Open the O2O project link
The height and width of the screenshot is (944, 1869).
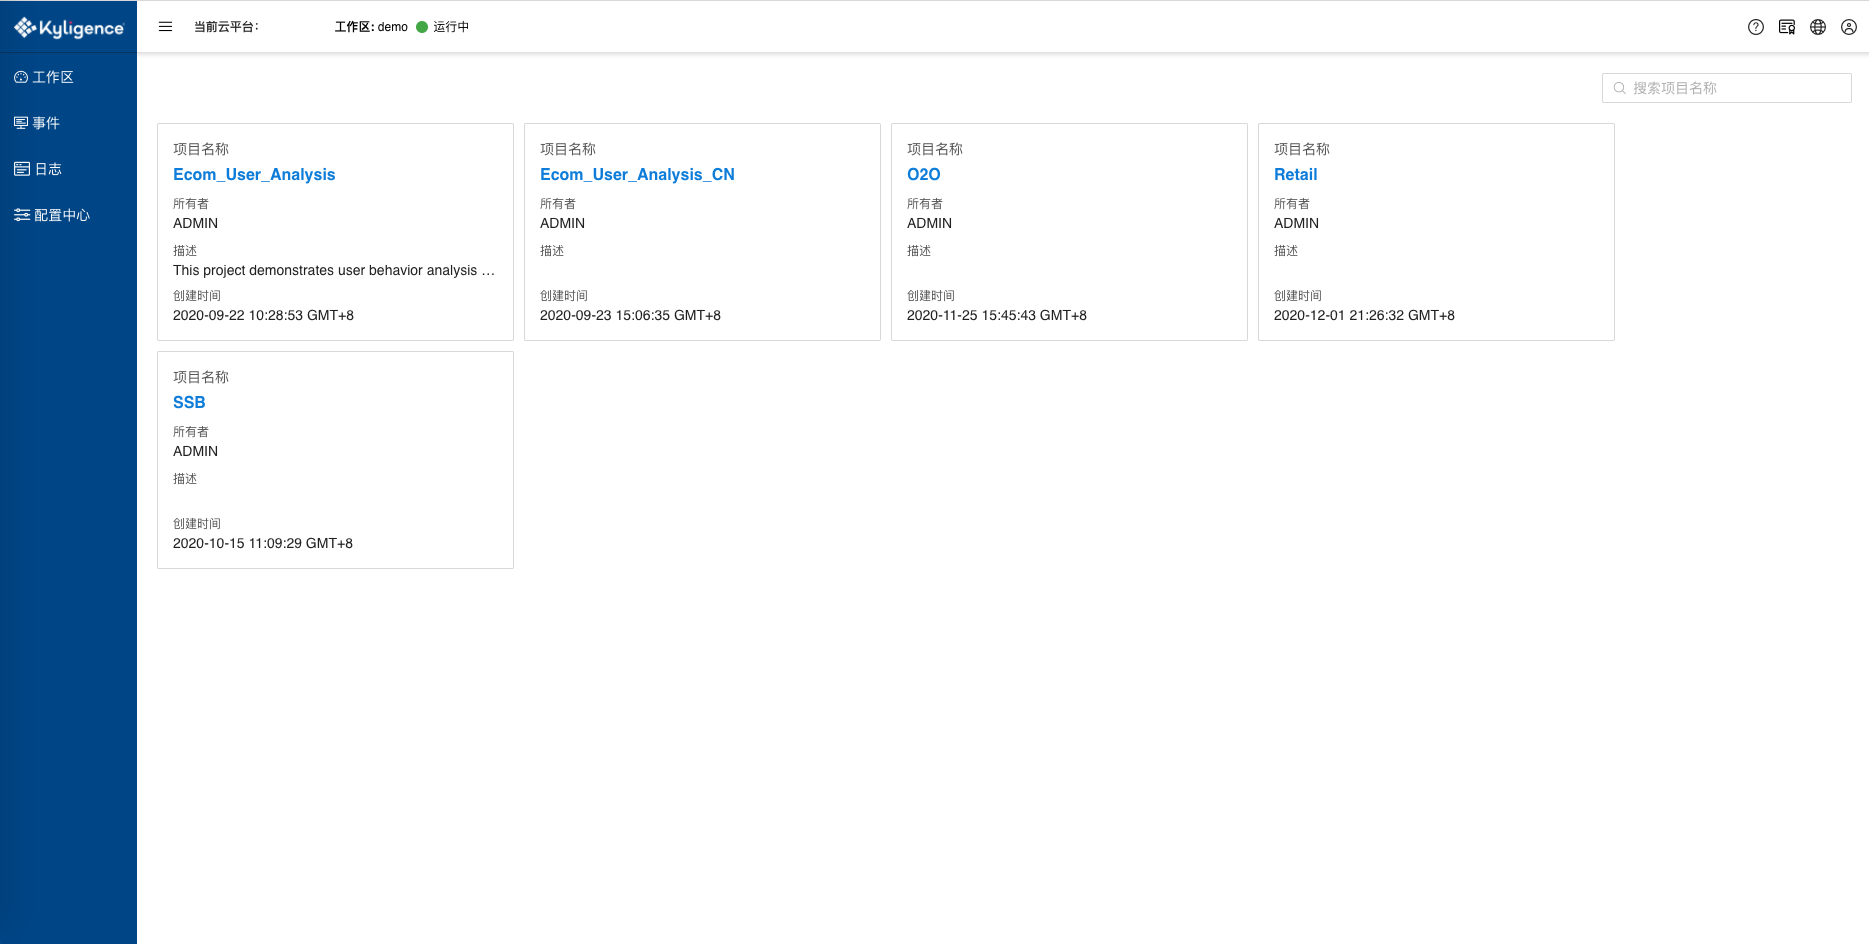point(924,174)
